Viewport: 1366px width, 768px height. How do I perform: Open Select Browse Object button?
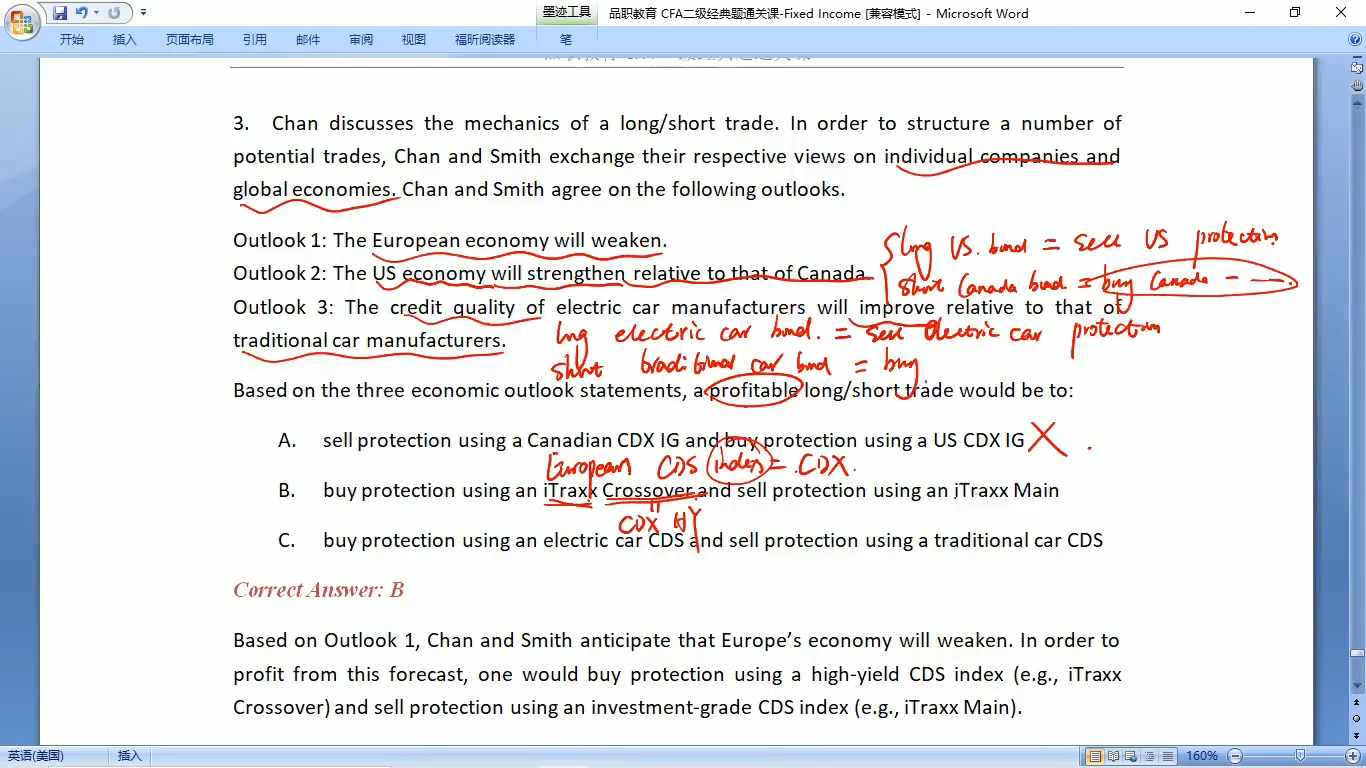[x=1357, y=719]
